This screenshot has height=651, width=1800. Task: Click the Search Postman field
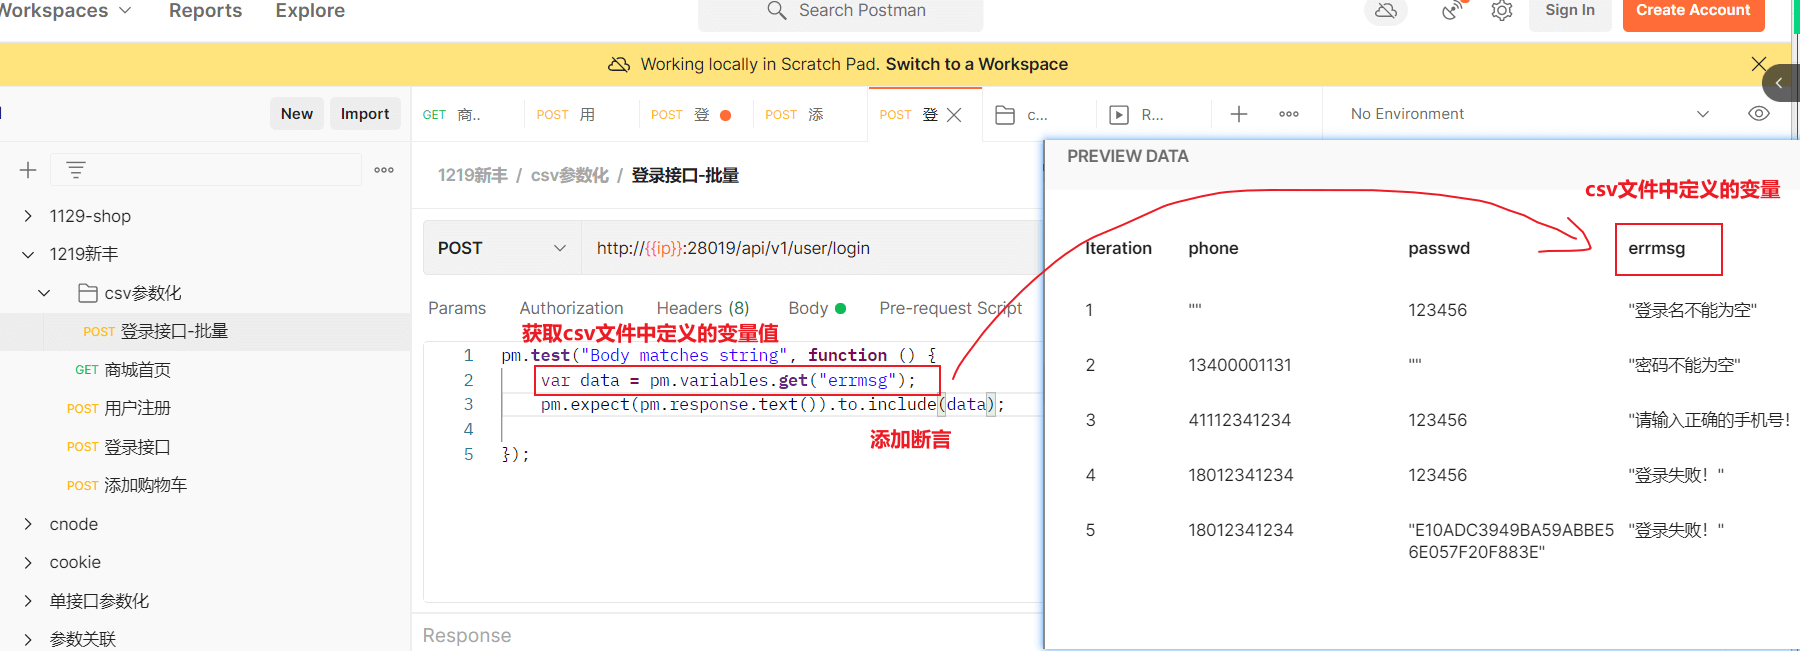click(x=840, y=11)
